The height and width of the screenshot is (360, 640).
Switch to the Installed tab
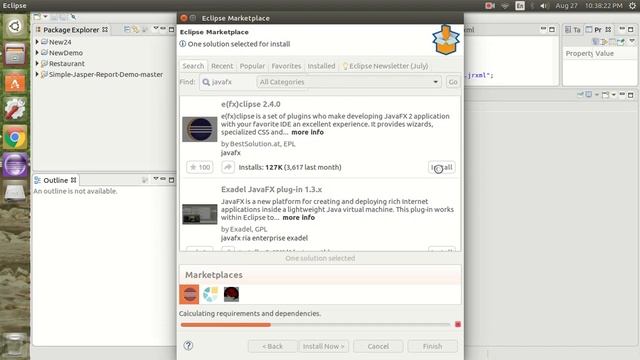(x=321, y=66)
